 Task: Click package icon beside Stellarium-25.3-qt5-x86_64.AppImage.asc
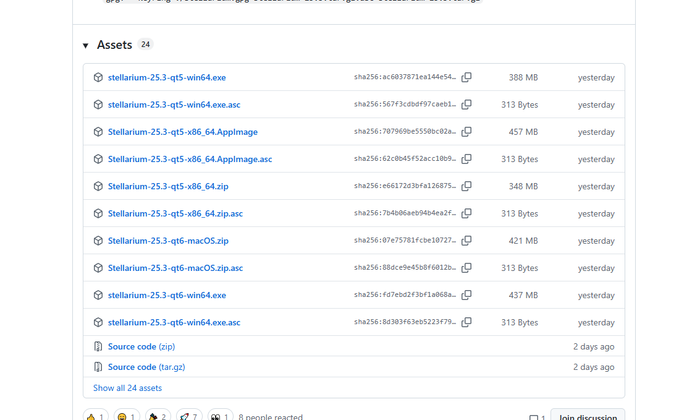[98, 159]
